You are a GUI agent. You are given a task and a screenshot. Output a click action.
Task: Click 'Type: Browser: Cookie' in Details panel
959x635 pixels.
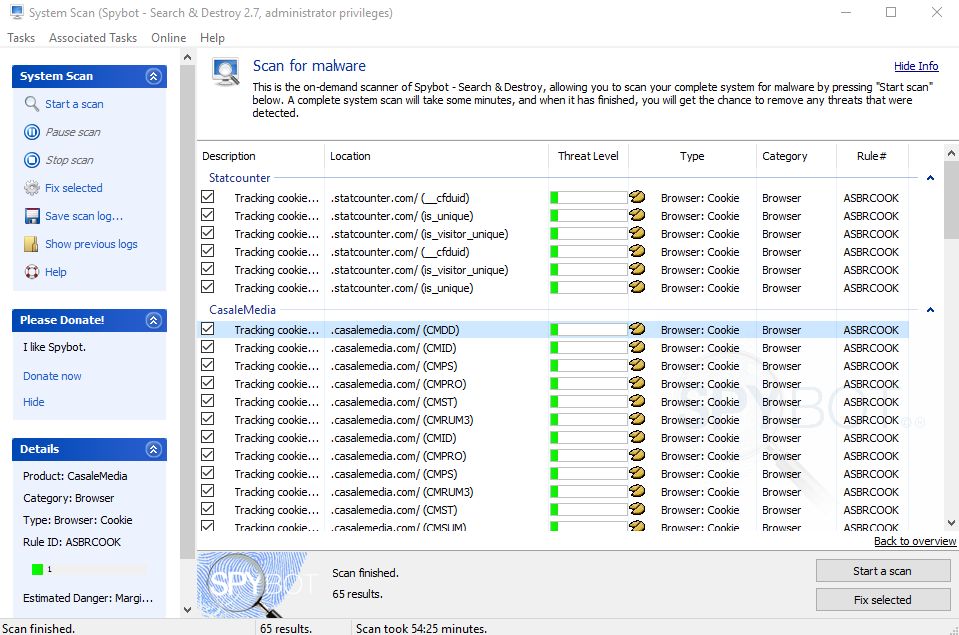pyautogui.click(x=78, y=520)
